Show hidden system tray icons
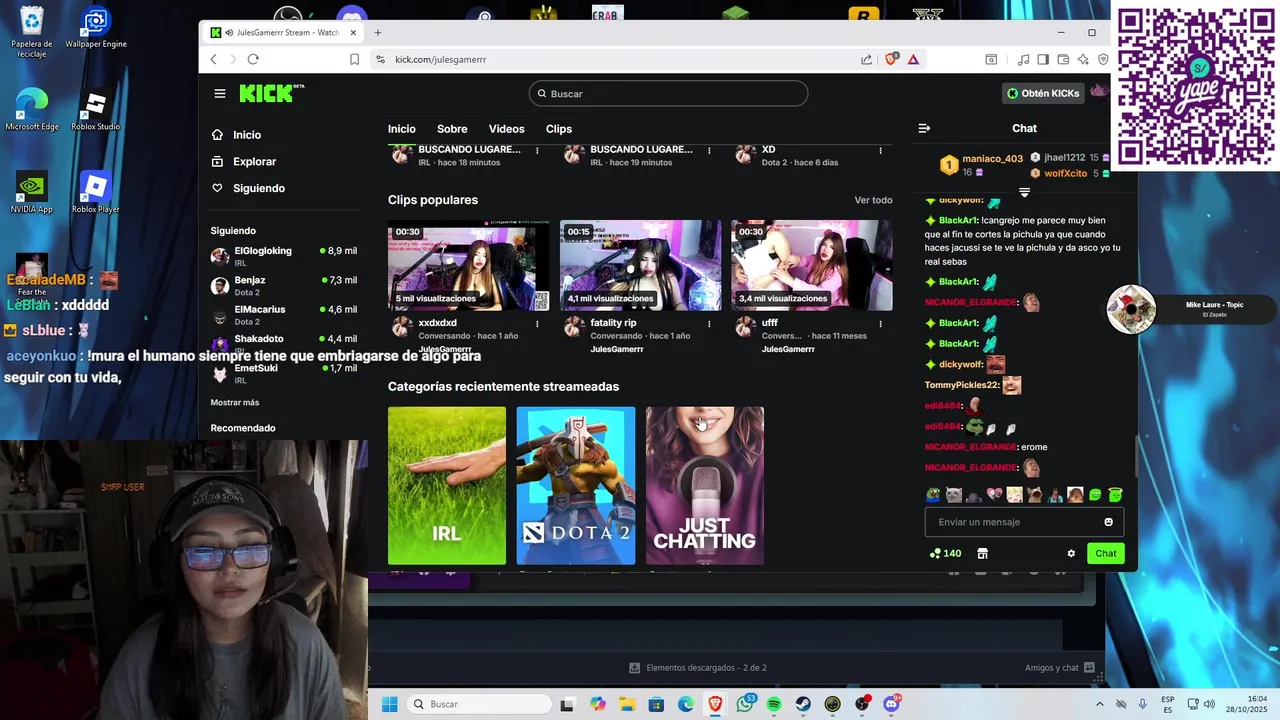This screenshot has height=720, width=1280. coord(1100,704)
